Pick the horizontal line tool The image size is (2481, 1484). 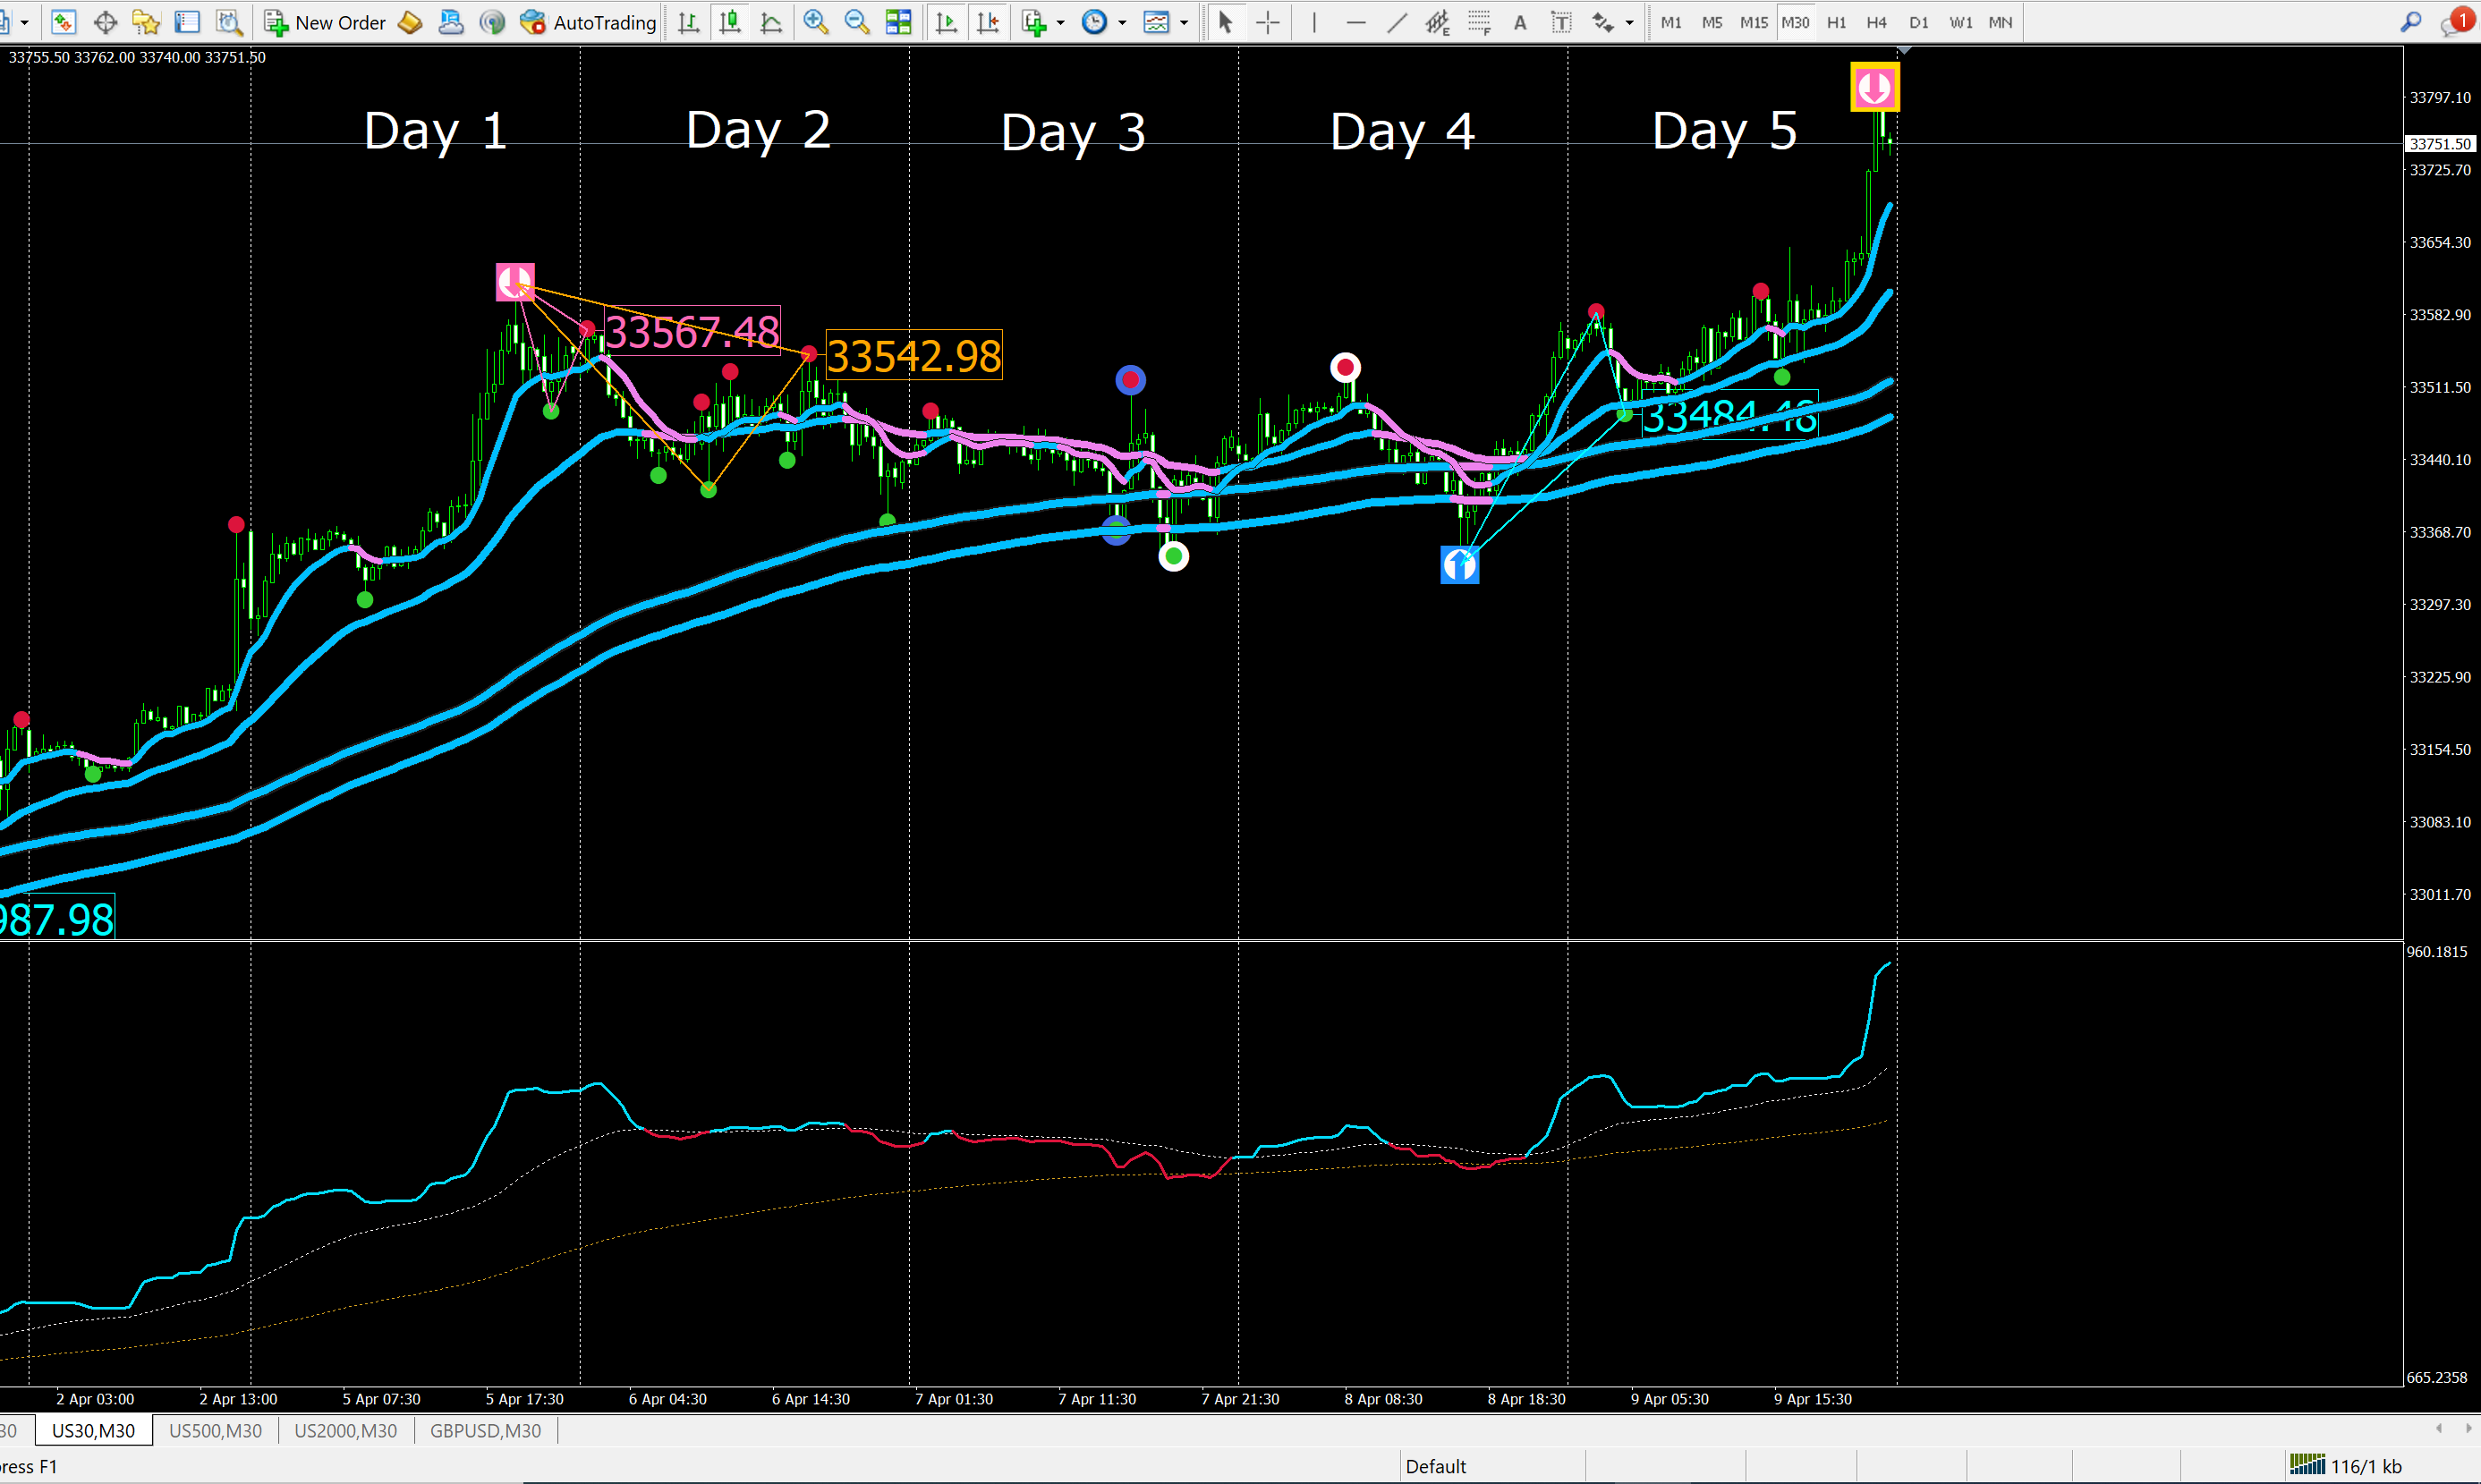tap(1356, 22)
